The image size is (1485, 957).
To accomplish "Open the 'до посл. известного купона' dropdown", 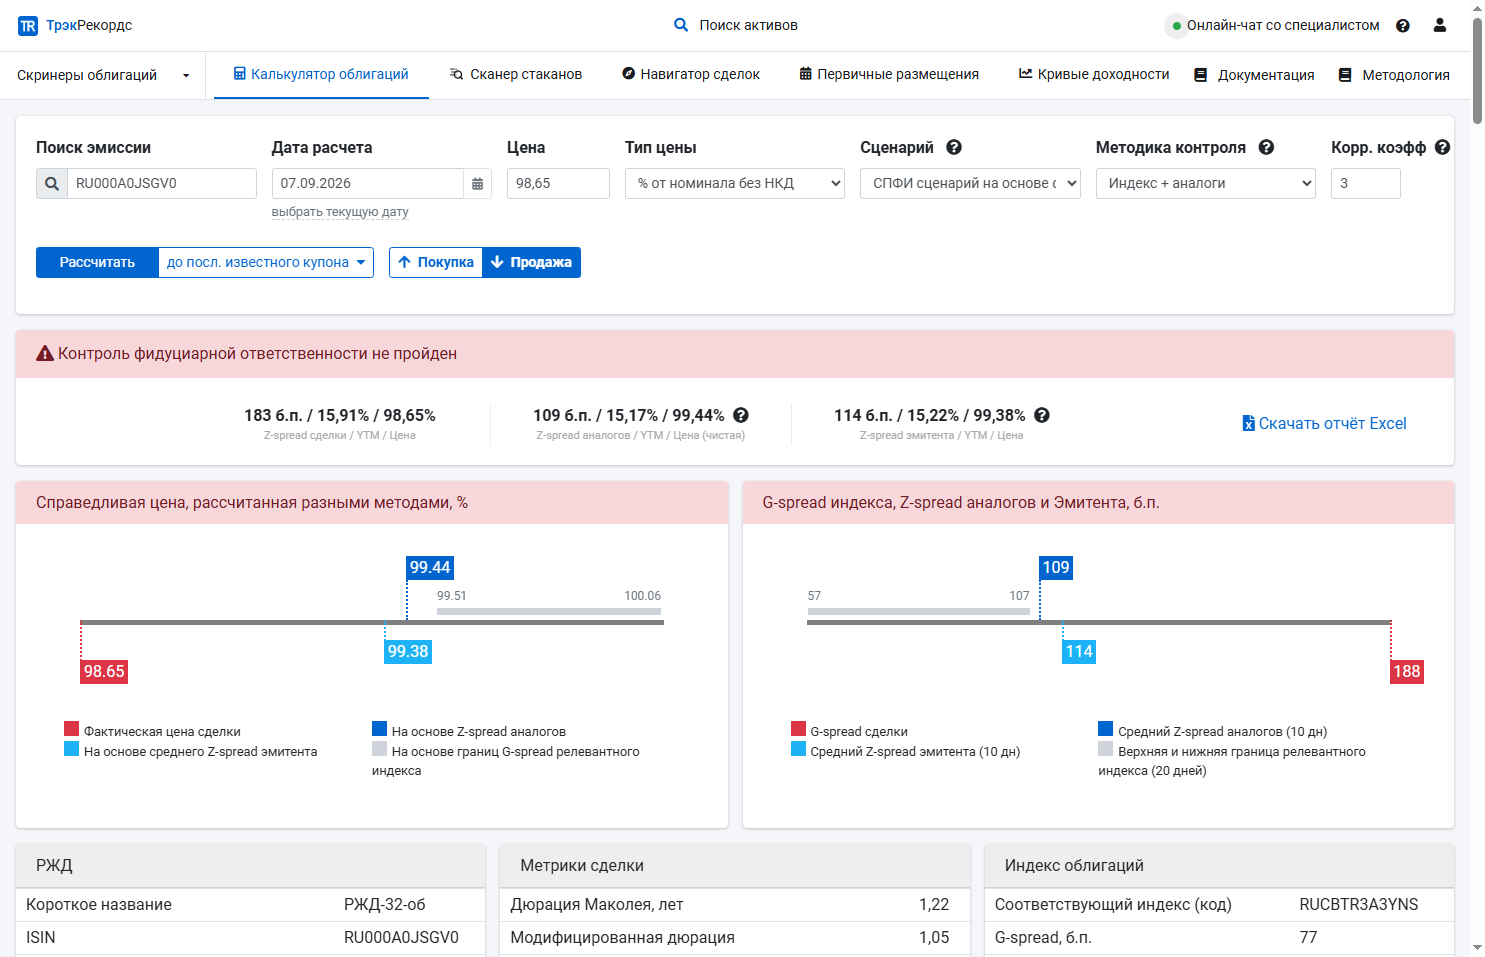I will click(x=266, y=262).
